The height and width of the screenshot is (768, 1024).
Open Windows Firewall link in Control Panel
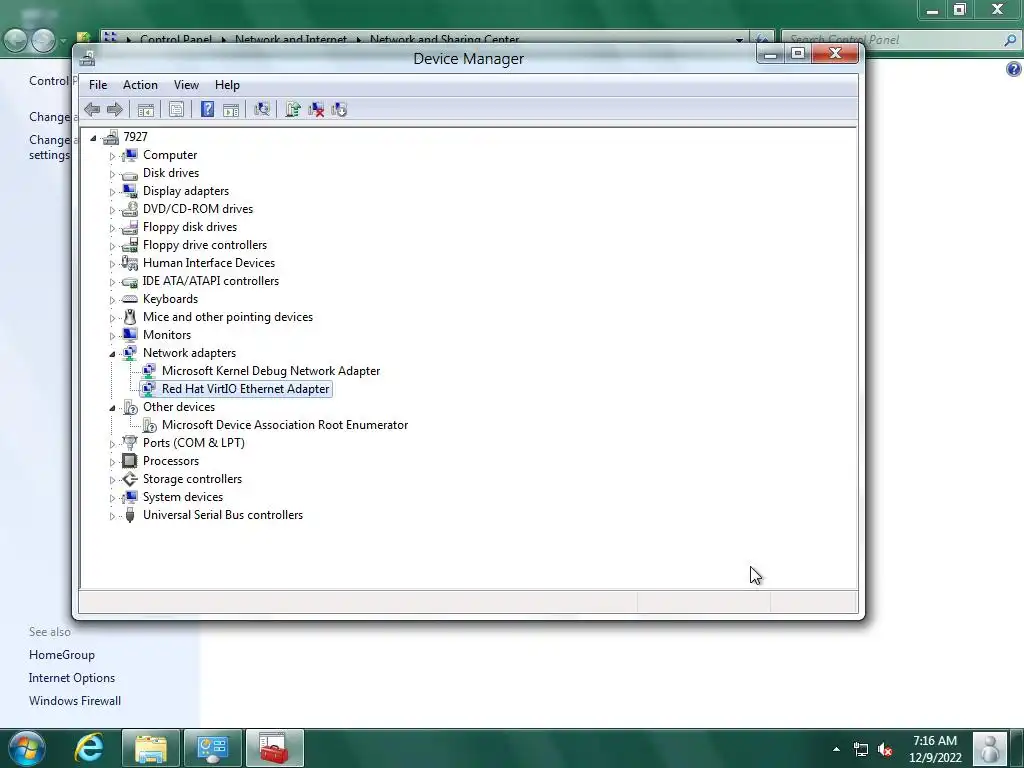coord(75,701)
